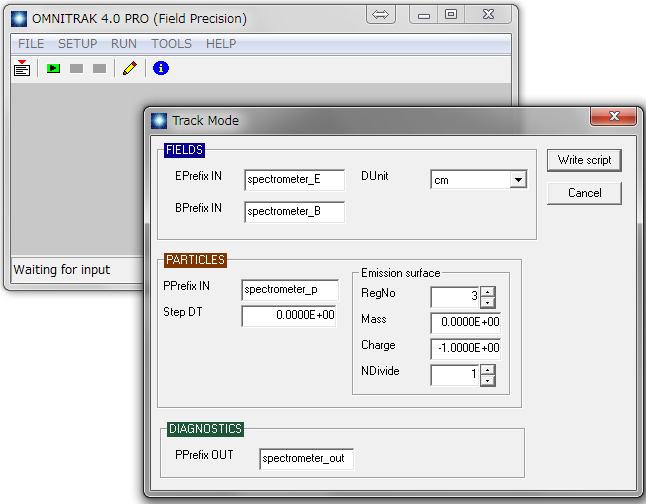The image size is (646, 504).
Task: Open the HELP menu
Action: 221,44
